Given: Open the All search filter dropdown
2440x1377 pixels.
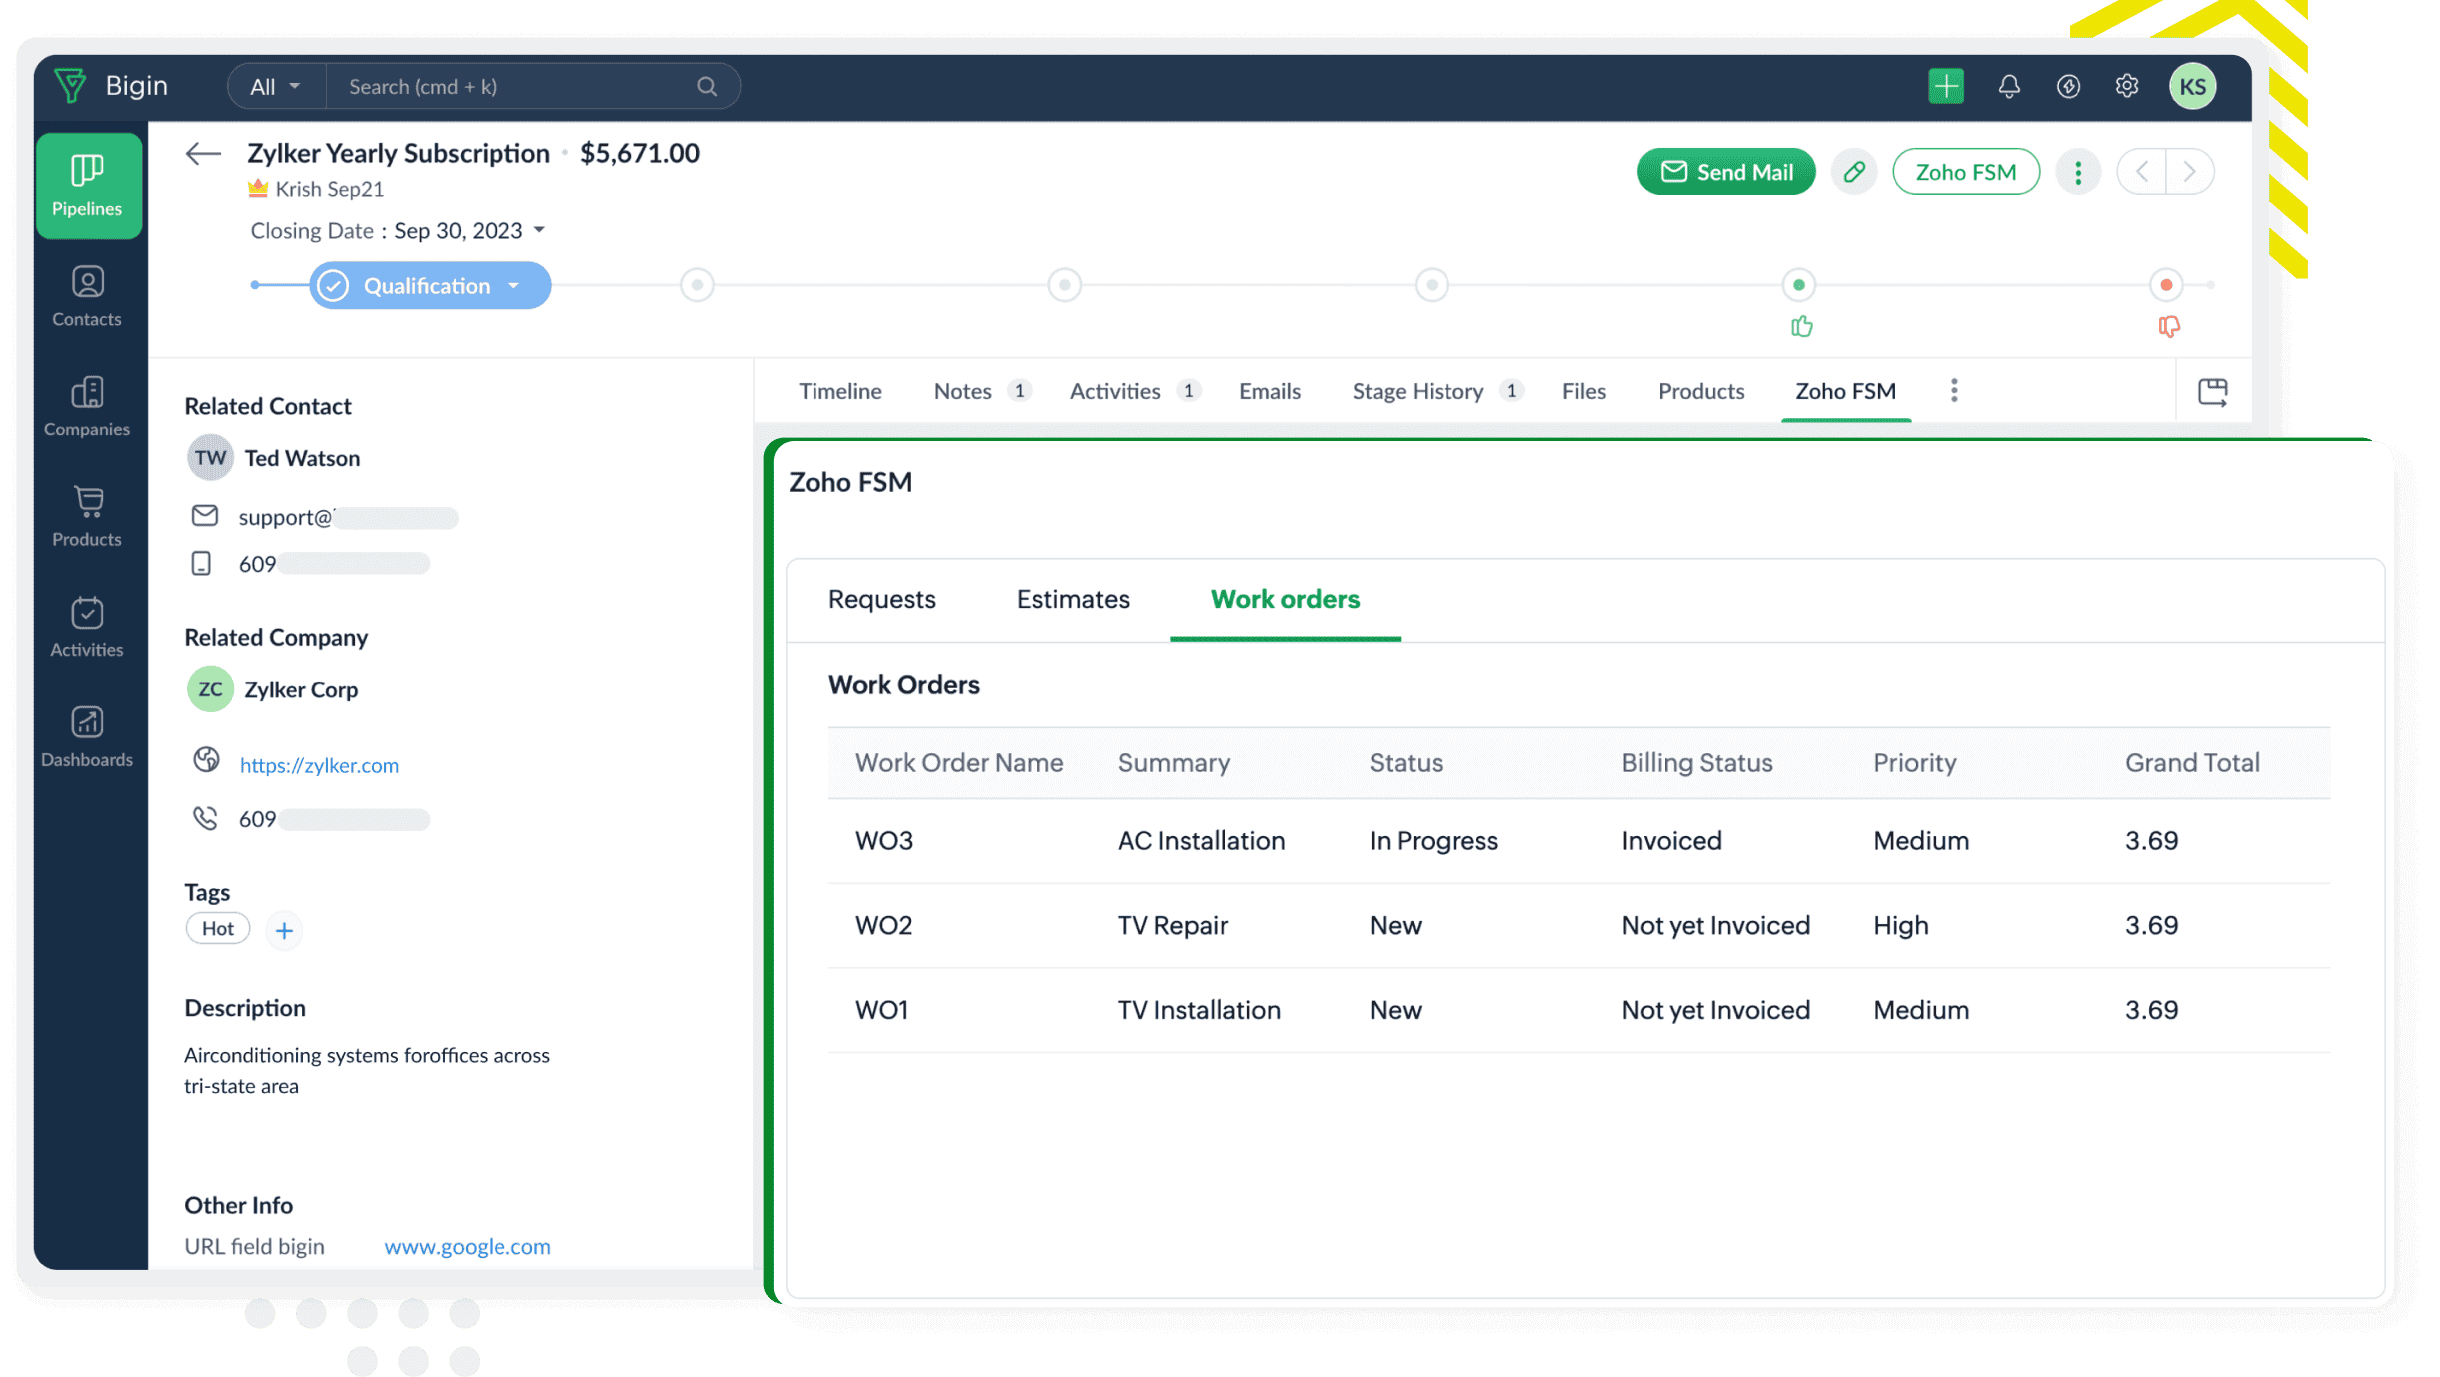Looking at the screenshot, I should point(275,87).
